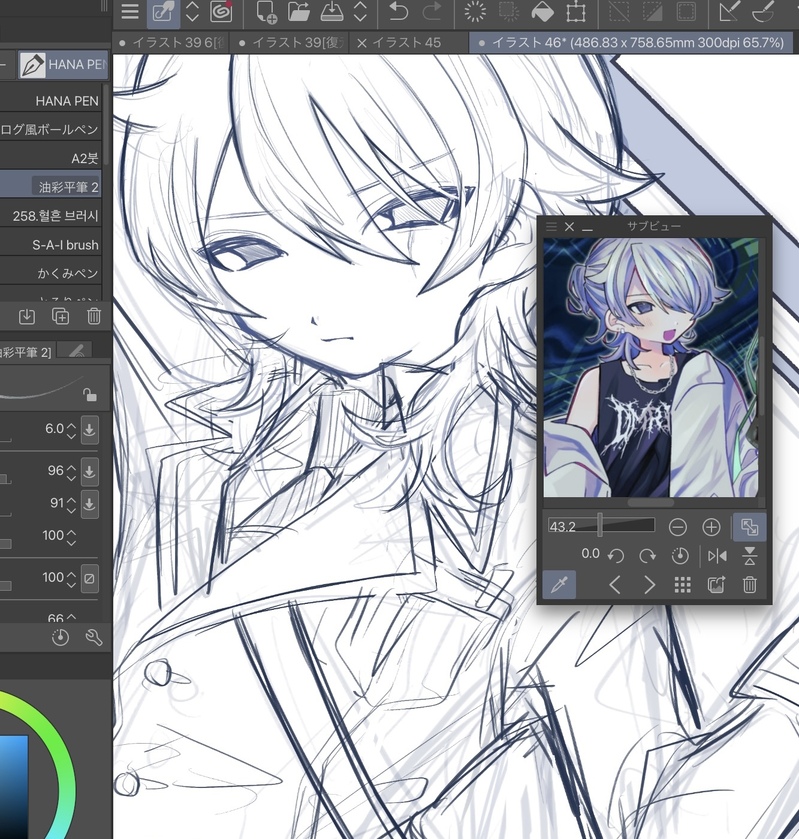Toggle the tool property lock
This screenshot has width=799, height=839.
89,395
